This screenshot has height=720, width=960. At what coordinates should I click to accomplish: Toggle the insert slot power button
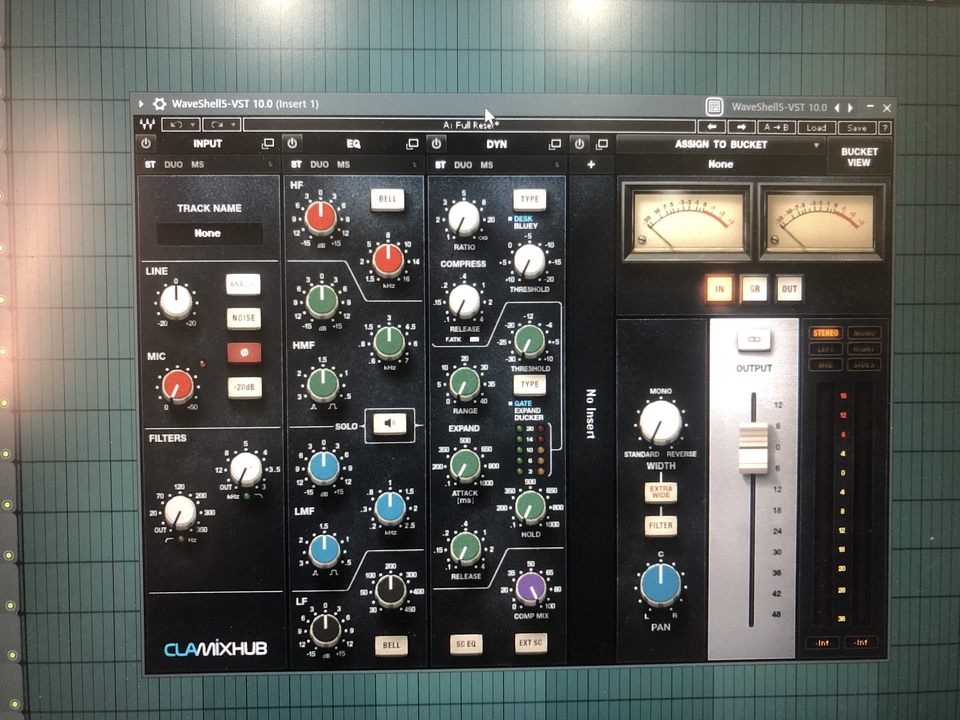[x=579, y=144]
